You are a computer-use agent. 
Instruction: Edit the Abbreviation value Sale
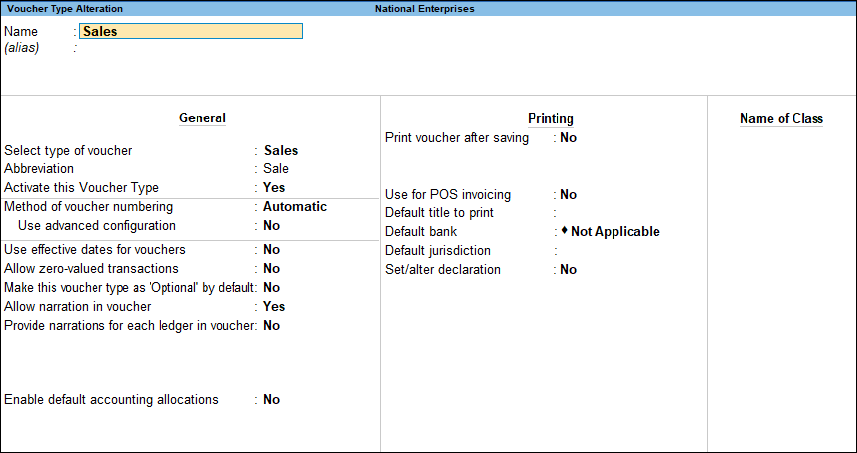tap(276, 168)
